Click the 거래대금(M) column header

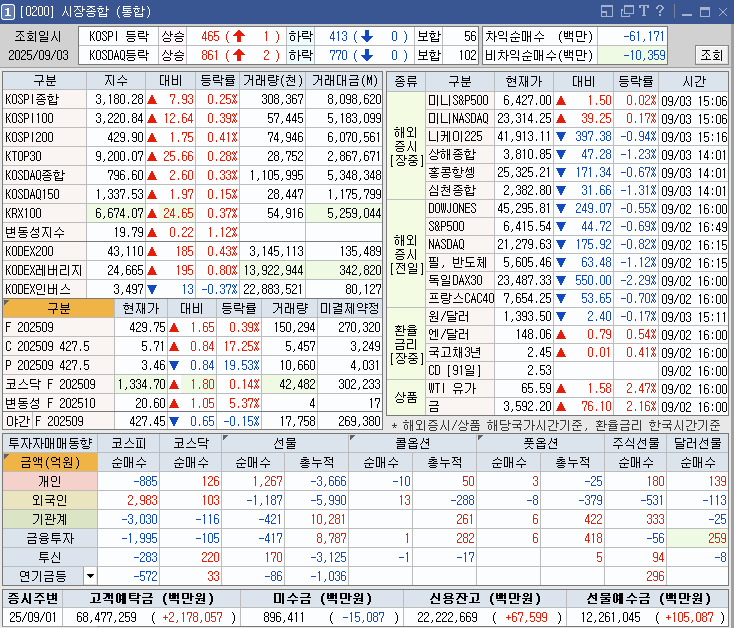(x=345, y=80)
